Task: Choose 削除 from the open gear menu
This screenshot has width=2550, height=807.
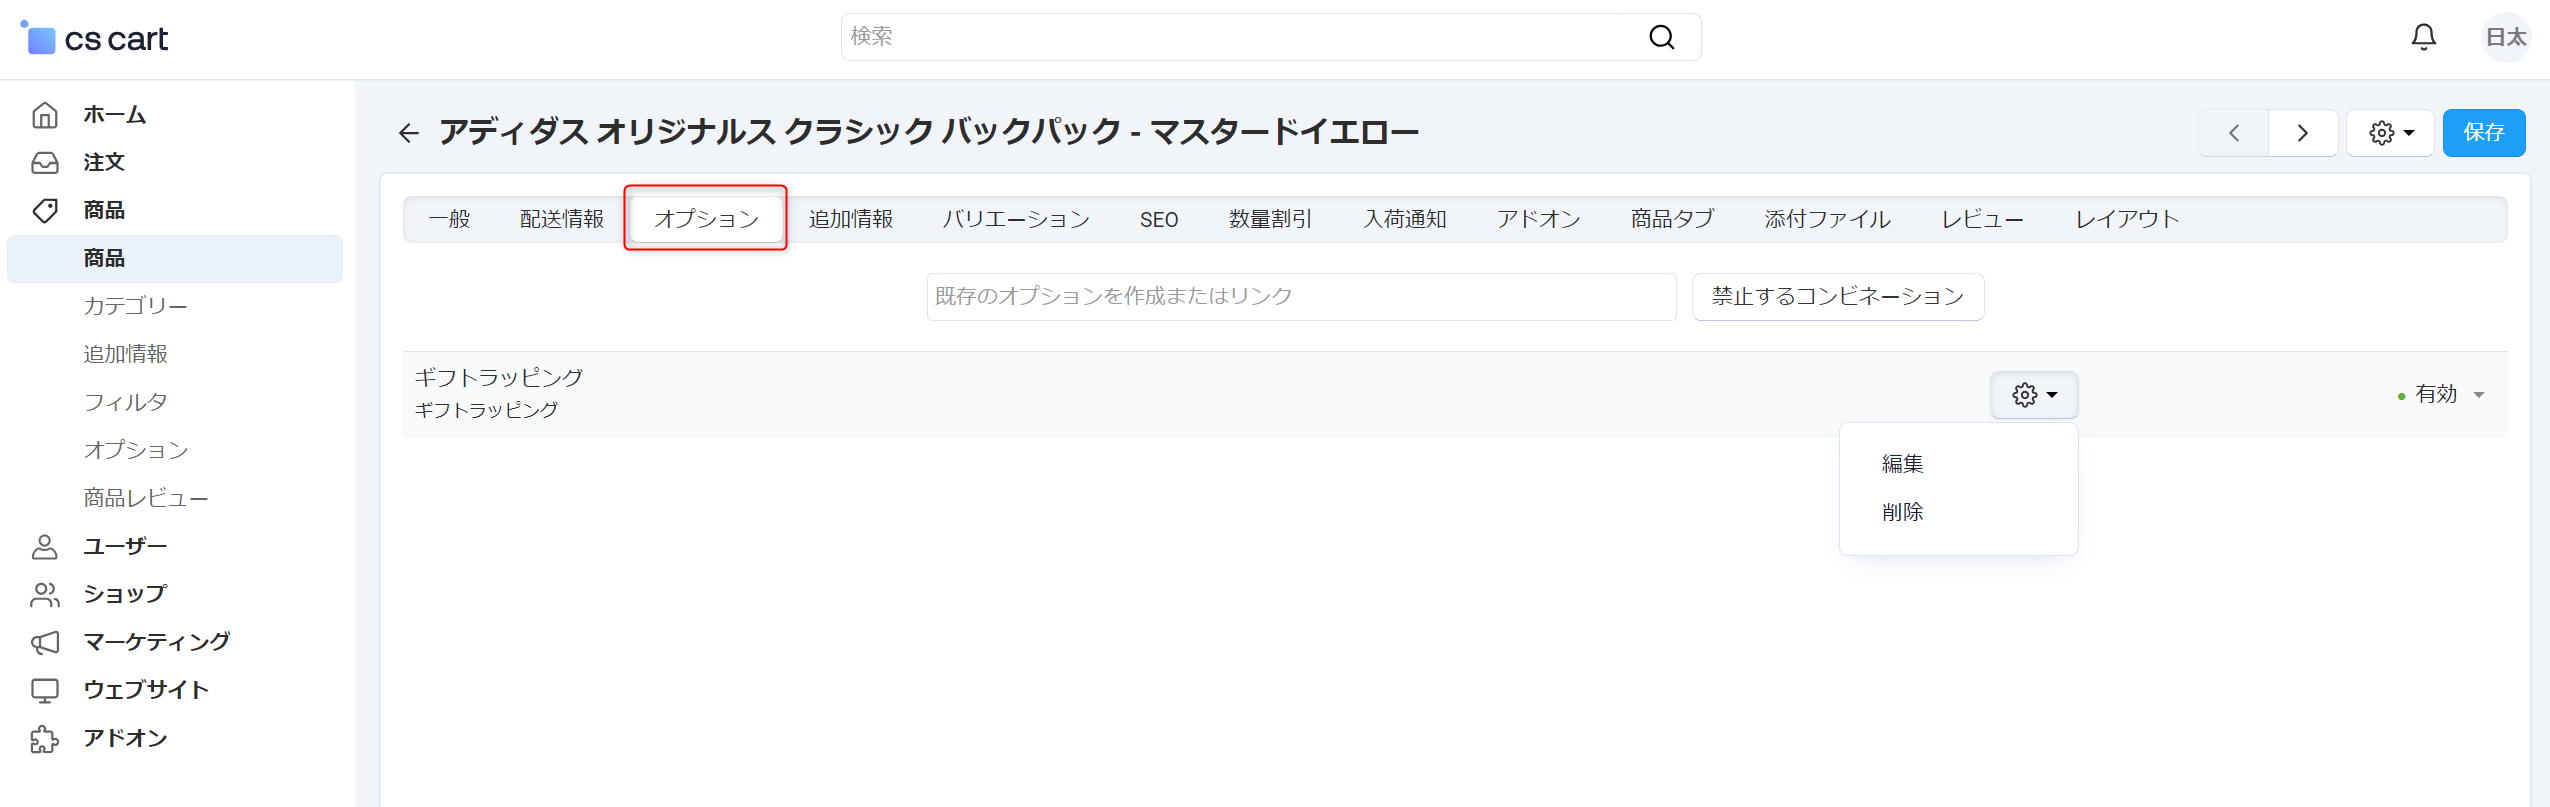Action: pos(1902,512)
